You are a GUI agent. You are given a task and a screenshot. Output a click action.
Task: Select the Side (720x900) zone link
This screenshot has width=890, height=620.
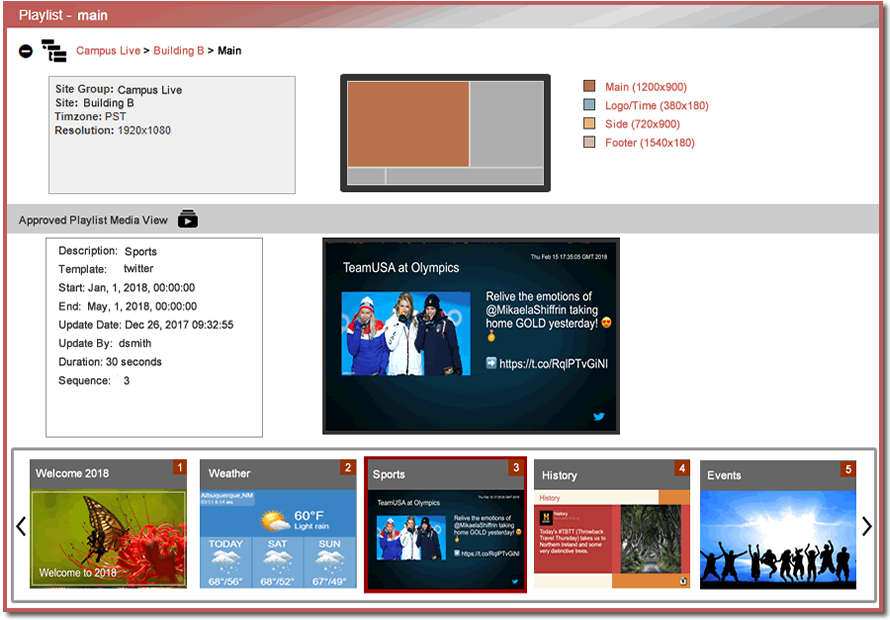(x=643, y=124)
